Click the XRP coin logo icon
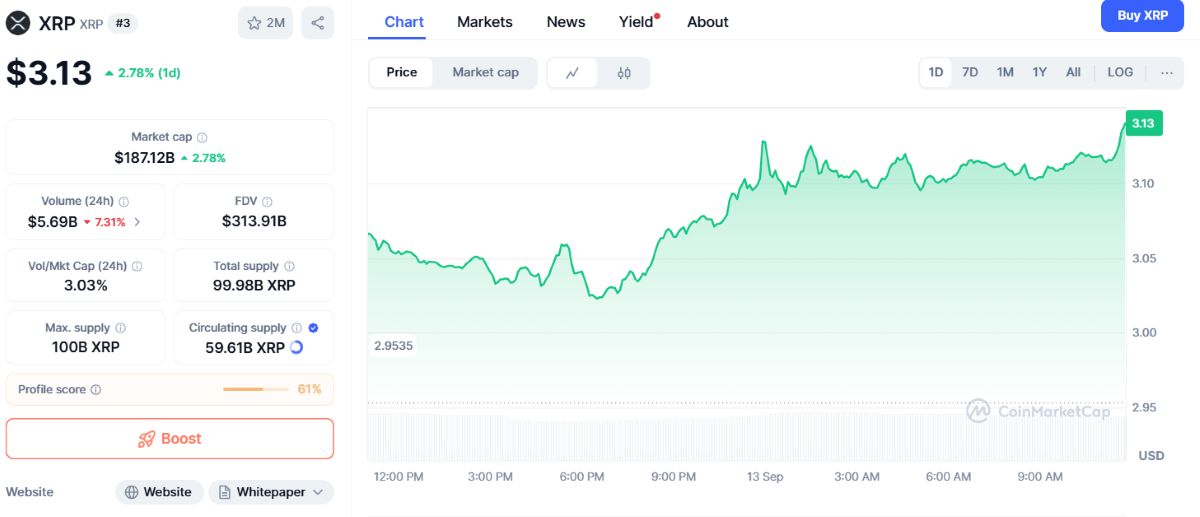Screen dimensions: 1200x517 coord(18,23)
